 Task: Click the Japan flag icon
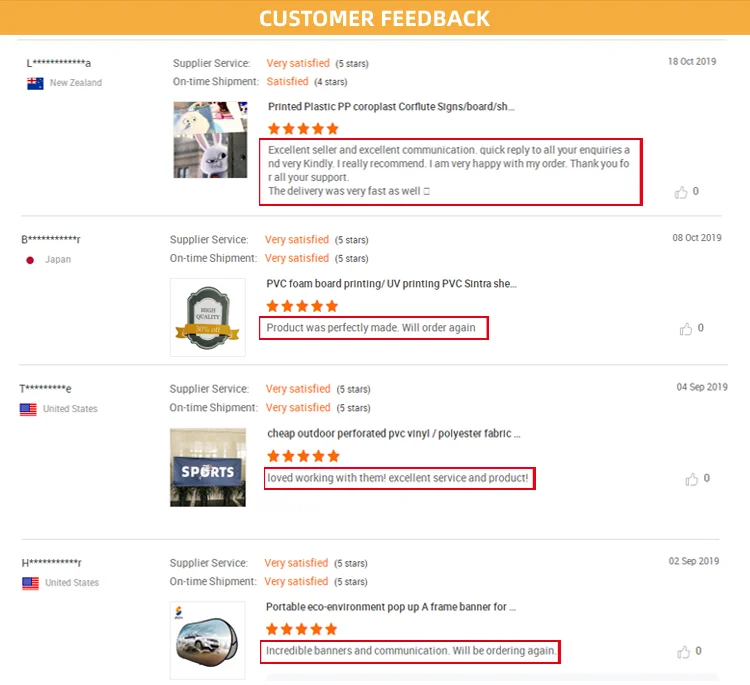click(30, 260)
